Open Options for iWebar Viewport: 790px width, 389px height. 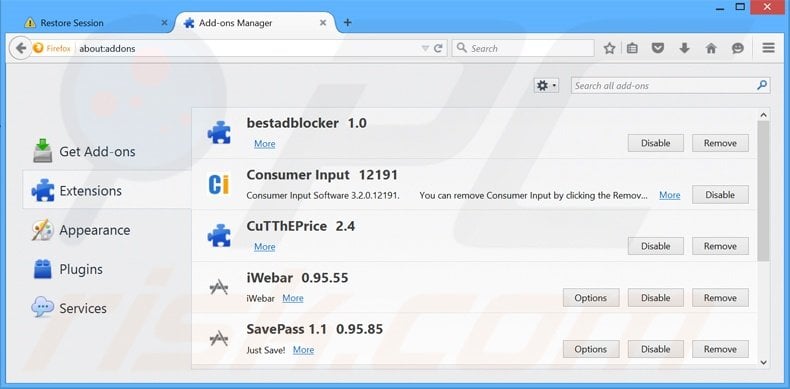pyautogui.click(x=590, y=298)
